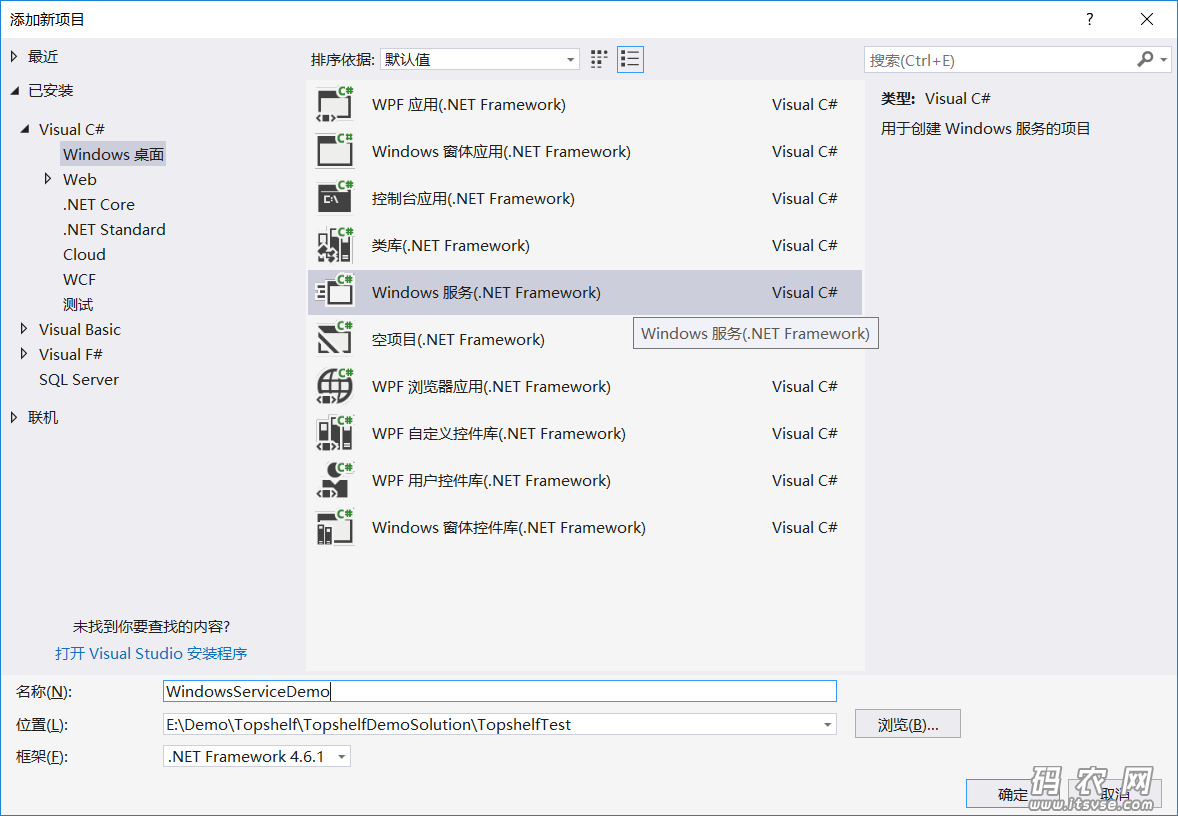Switch to medium icons list view

(630, 59)
